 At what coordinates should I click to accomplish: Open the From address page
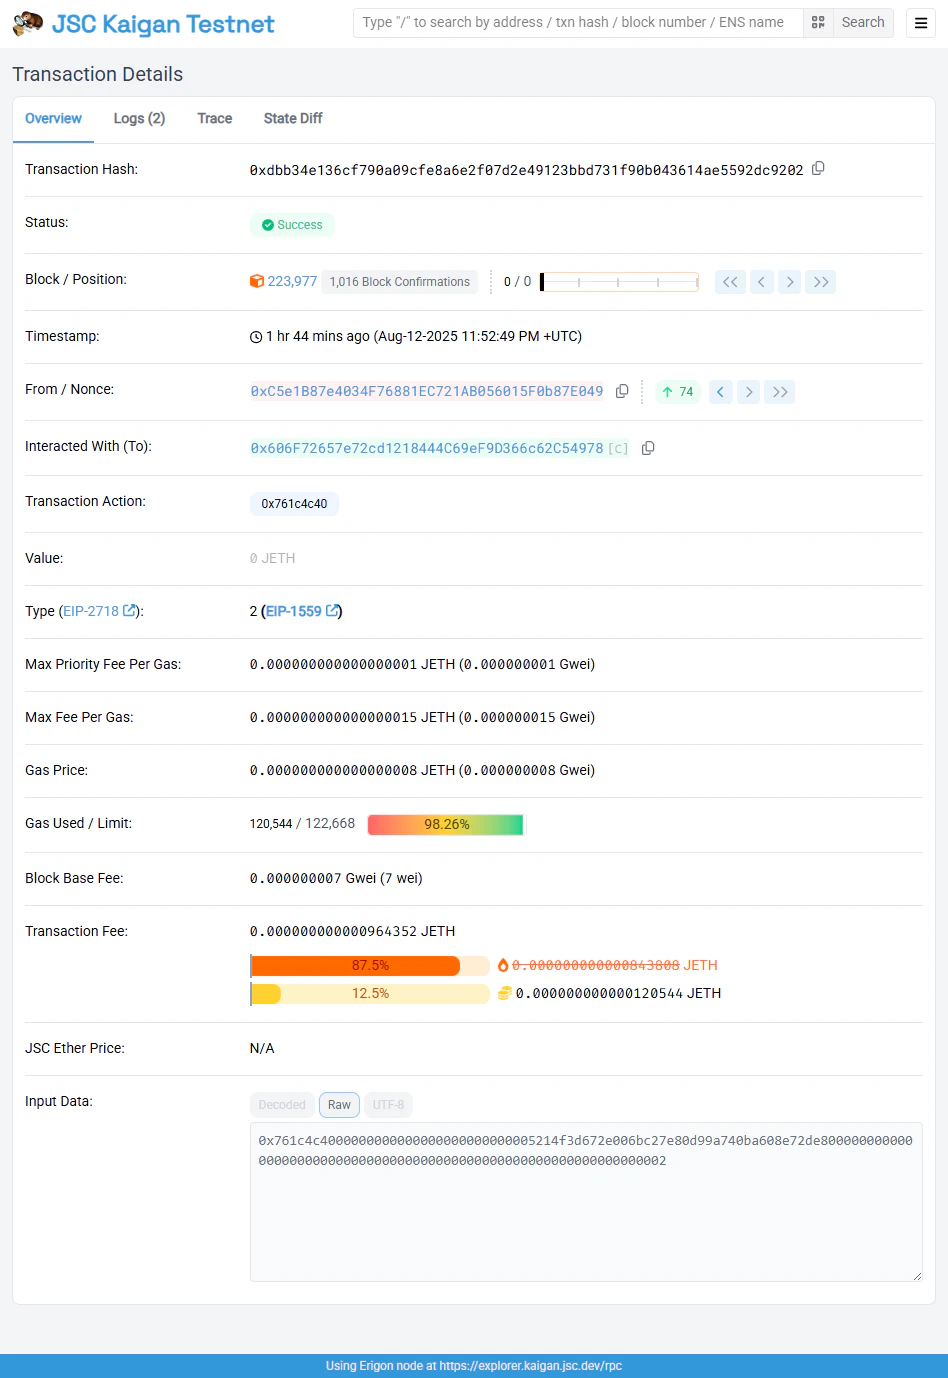427,391
